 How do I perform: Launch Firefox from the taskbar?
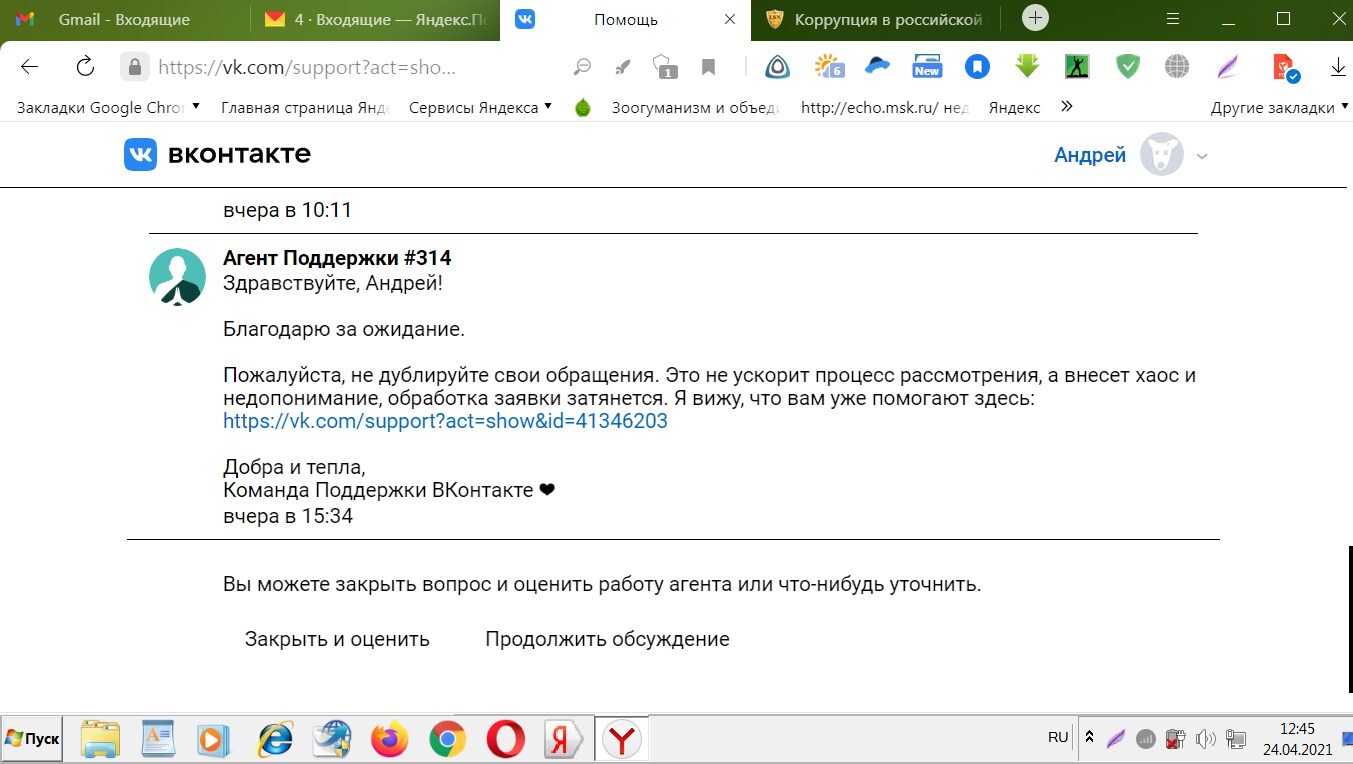tap(389, 740)
